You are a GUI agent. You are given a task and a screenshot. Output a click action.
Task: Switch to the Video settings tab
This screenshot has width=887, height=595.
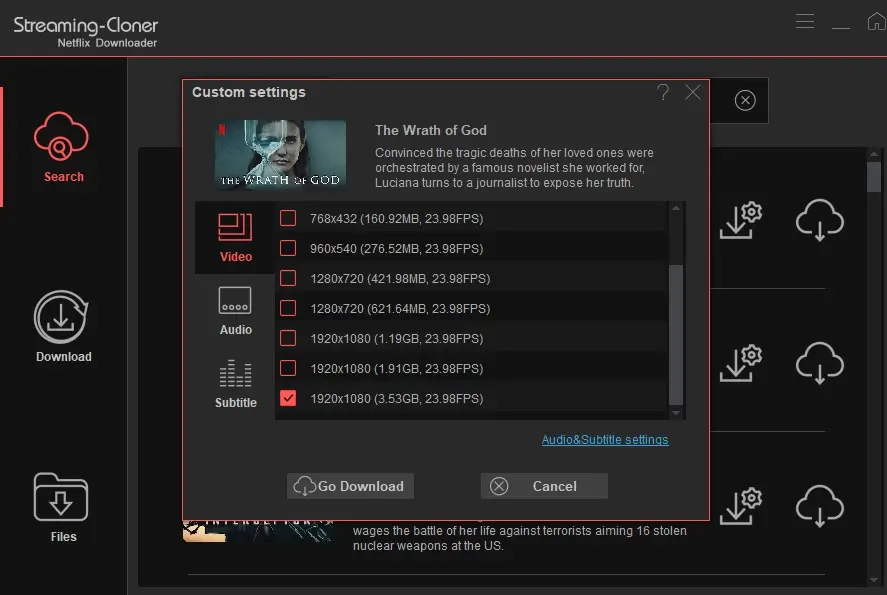coord(235,238)
